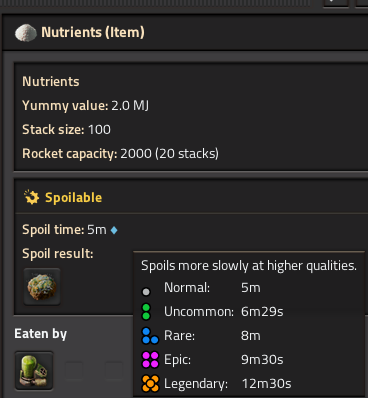Click the Rare quality blue icon

[x=150, y=336]
